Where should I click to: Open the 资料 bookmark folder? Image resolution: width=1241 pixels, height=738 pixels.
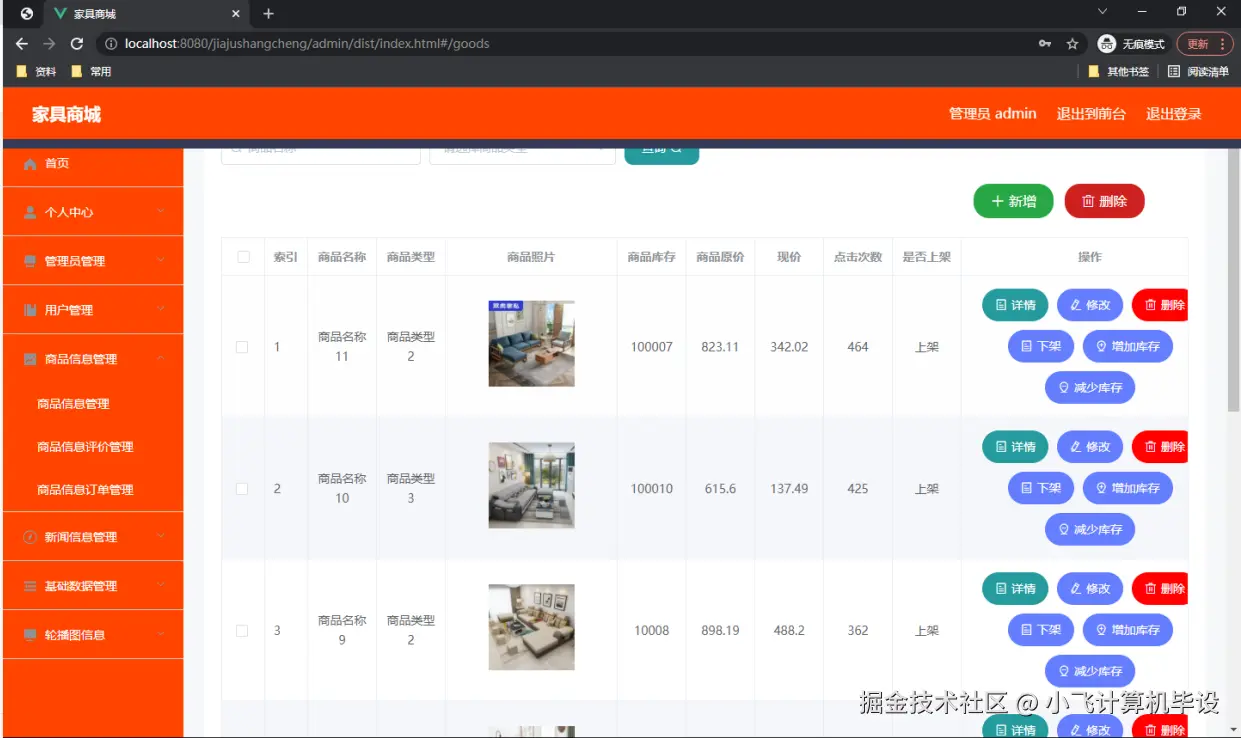pos(37,72)
